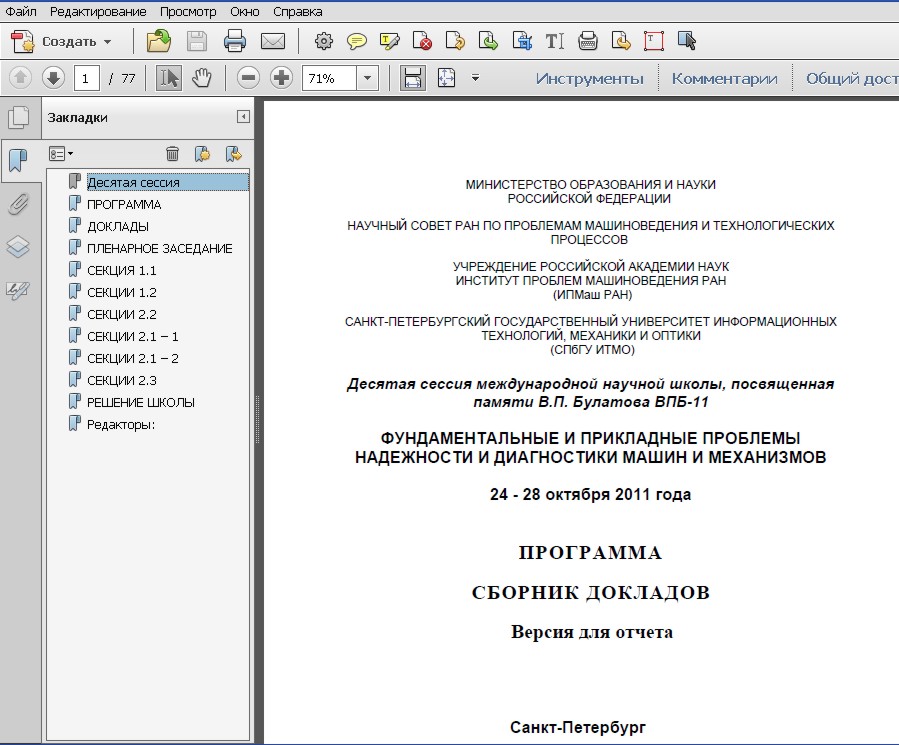Screen dimensions: 899x745
Task: Print the document with the printer icon
Action: [234, 41]
